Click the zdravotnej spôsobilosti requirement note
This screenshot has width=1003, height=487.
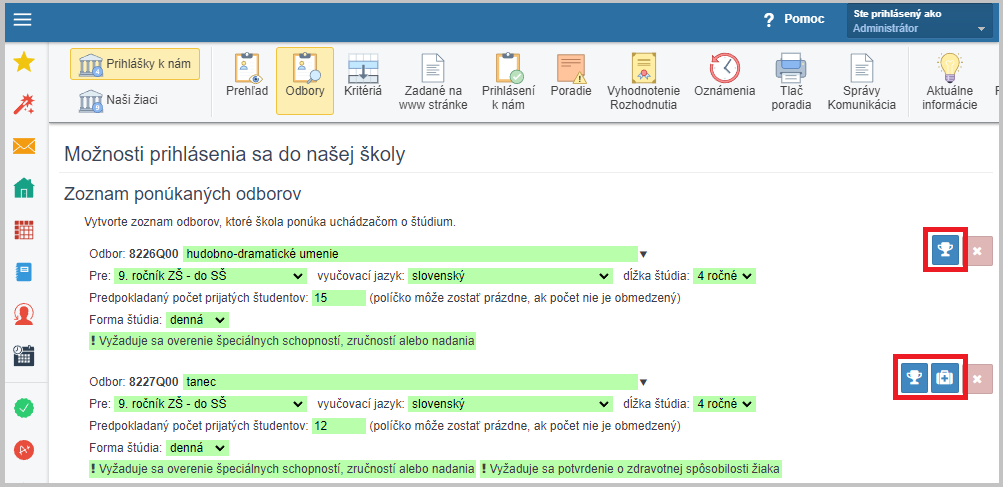click(630, 470)
